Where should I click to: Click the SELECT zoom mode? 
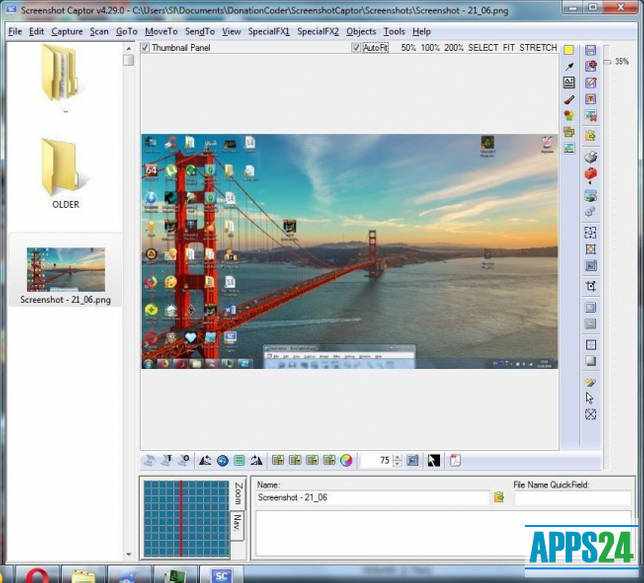483,48
